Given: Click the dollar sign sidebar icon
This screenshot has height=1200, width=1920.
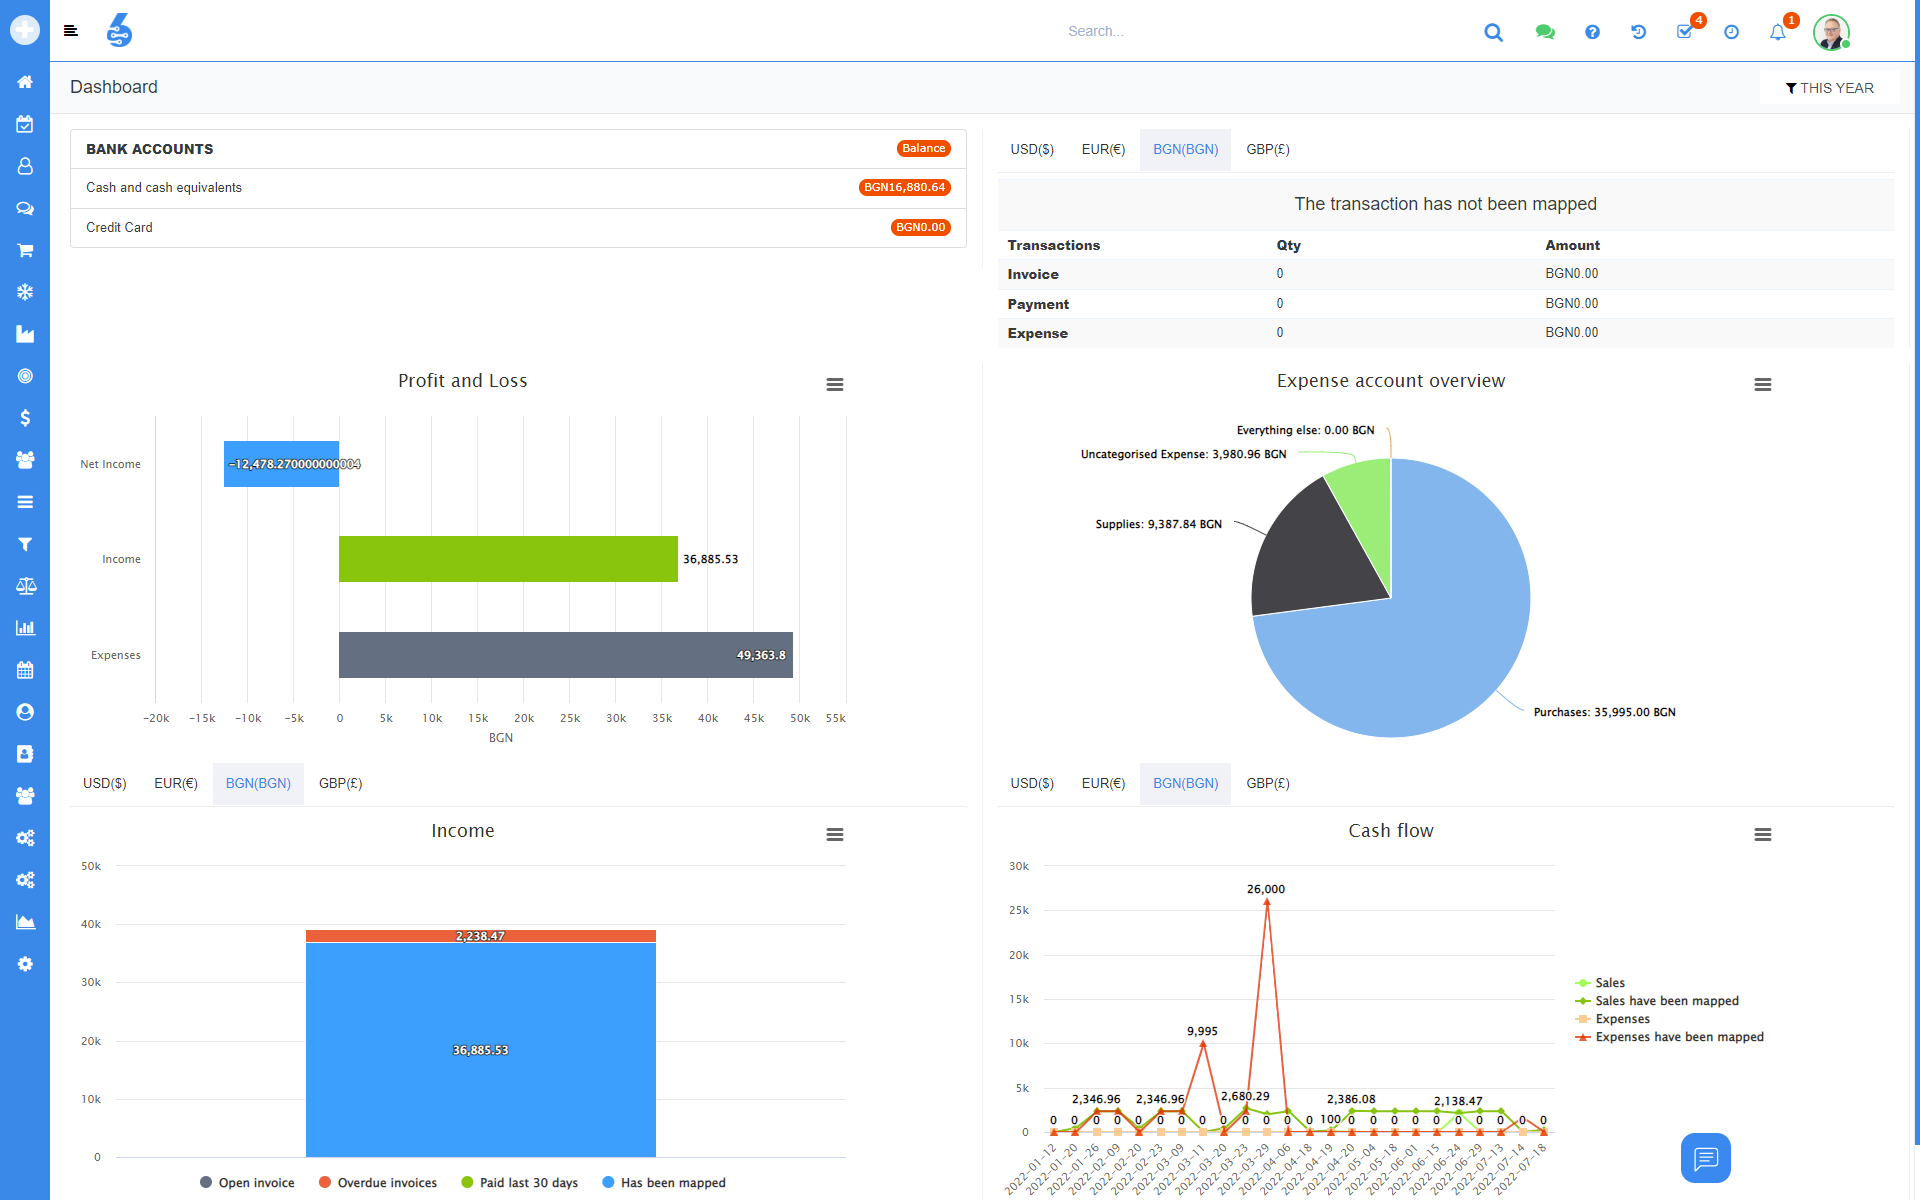Looking at the screenshot, I should [x=25, y=418].
